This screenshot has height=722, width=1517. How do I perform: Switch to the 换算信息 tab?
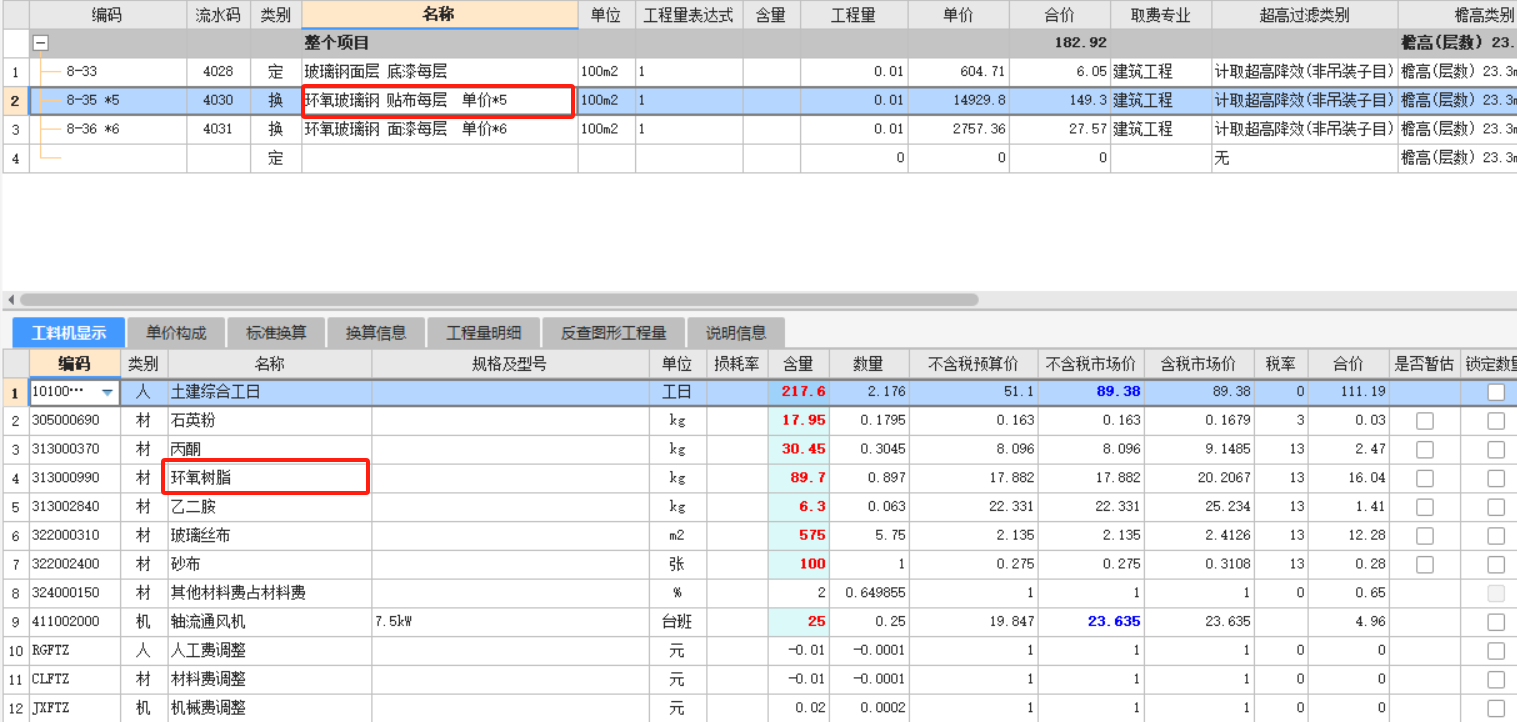(375, 333)
